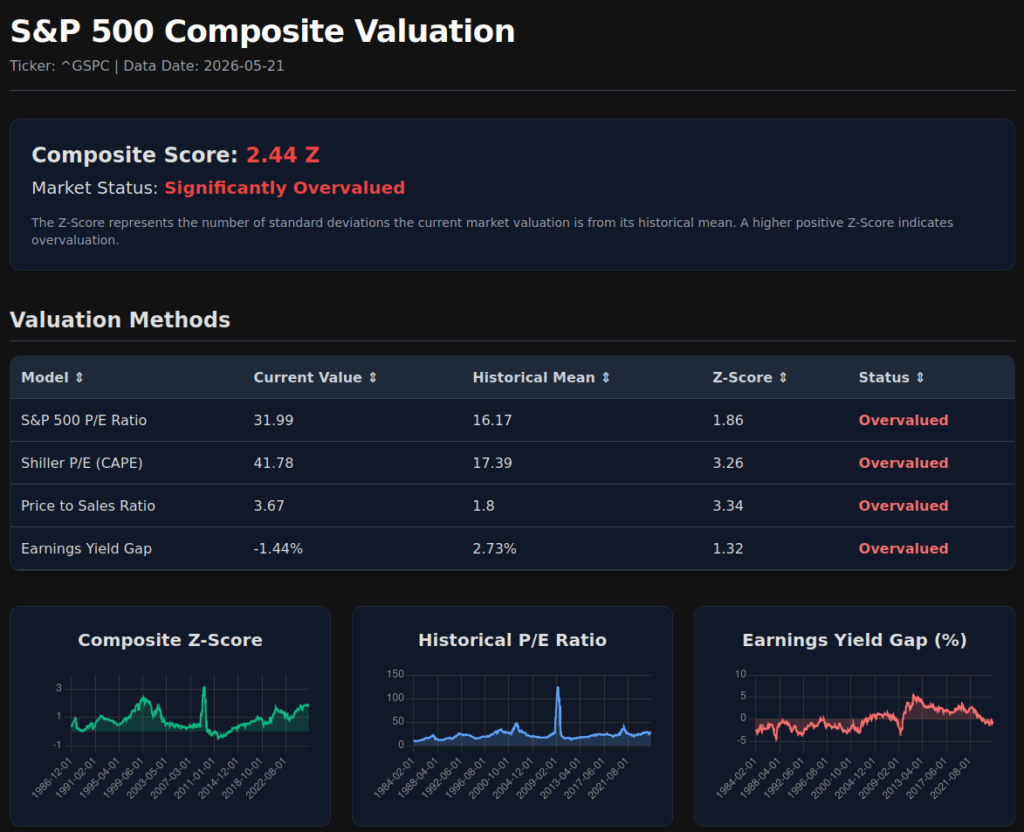Screen dimensions: 1024x832
Task: Click Overvalued status in S&P 500 P/E row
Action: pyautogui.click(x=903, y=420)
